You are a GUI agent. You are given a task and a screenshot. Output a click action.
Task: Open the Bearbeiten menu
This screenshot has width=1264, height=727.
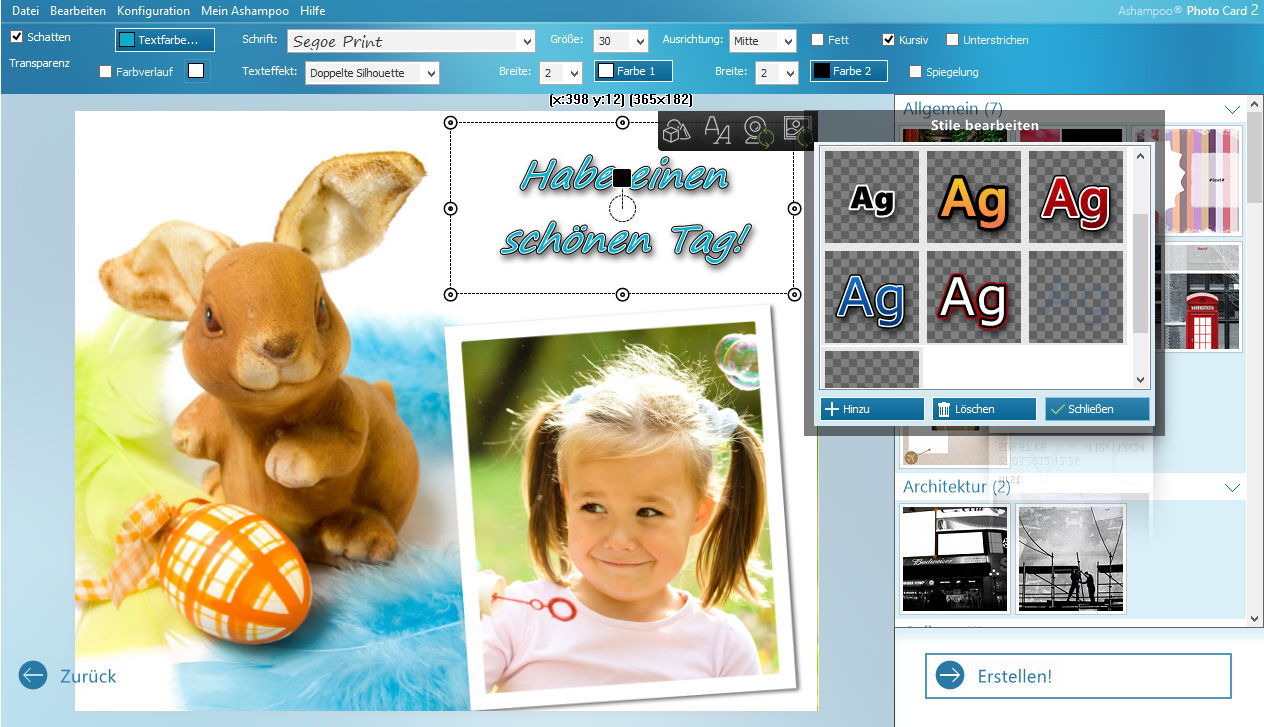(78, 10)
